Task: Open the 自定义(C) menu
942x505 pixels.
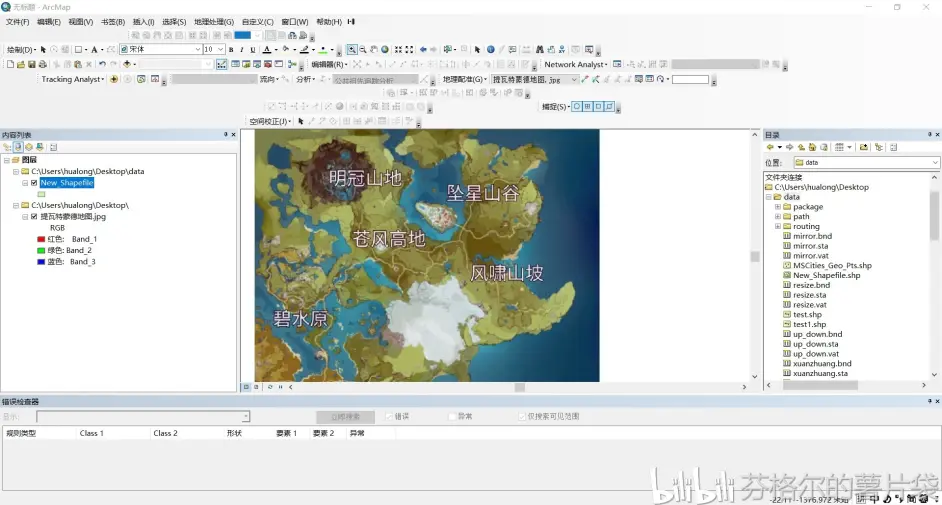Action: (258, 22)
